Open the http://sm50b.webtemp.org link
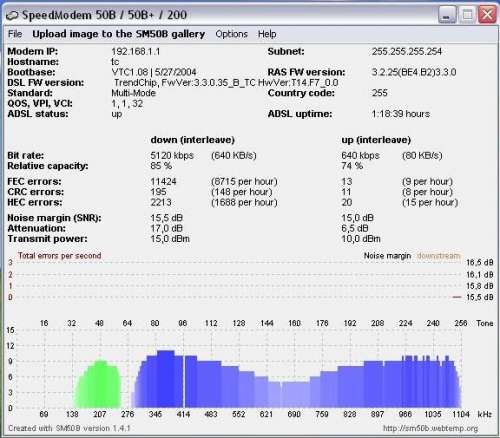Viewport: 500px width, 438px height. [x=430, y=428]
